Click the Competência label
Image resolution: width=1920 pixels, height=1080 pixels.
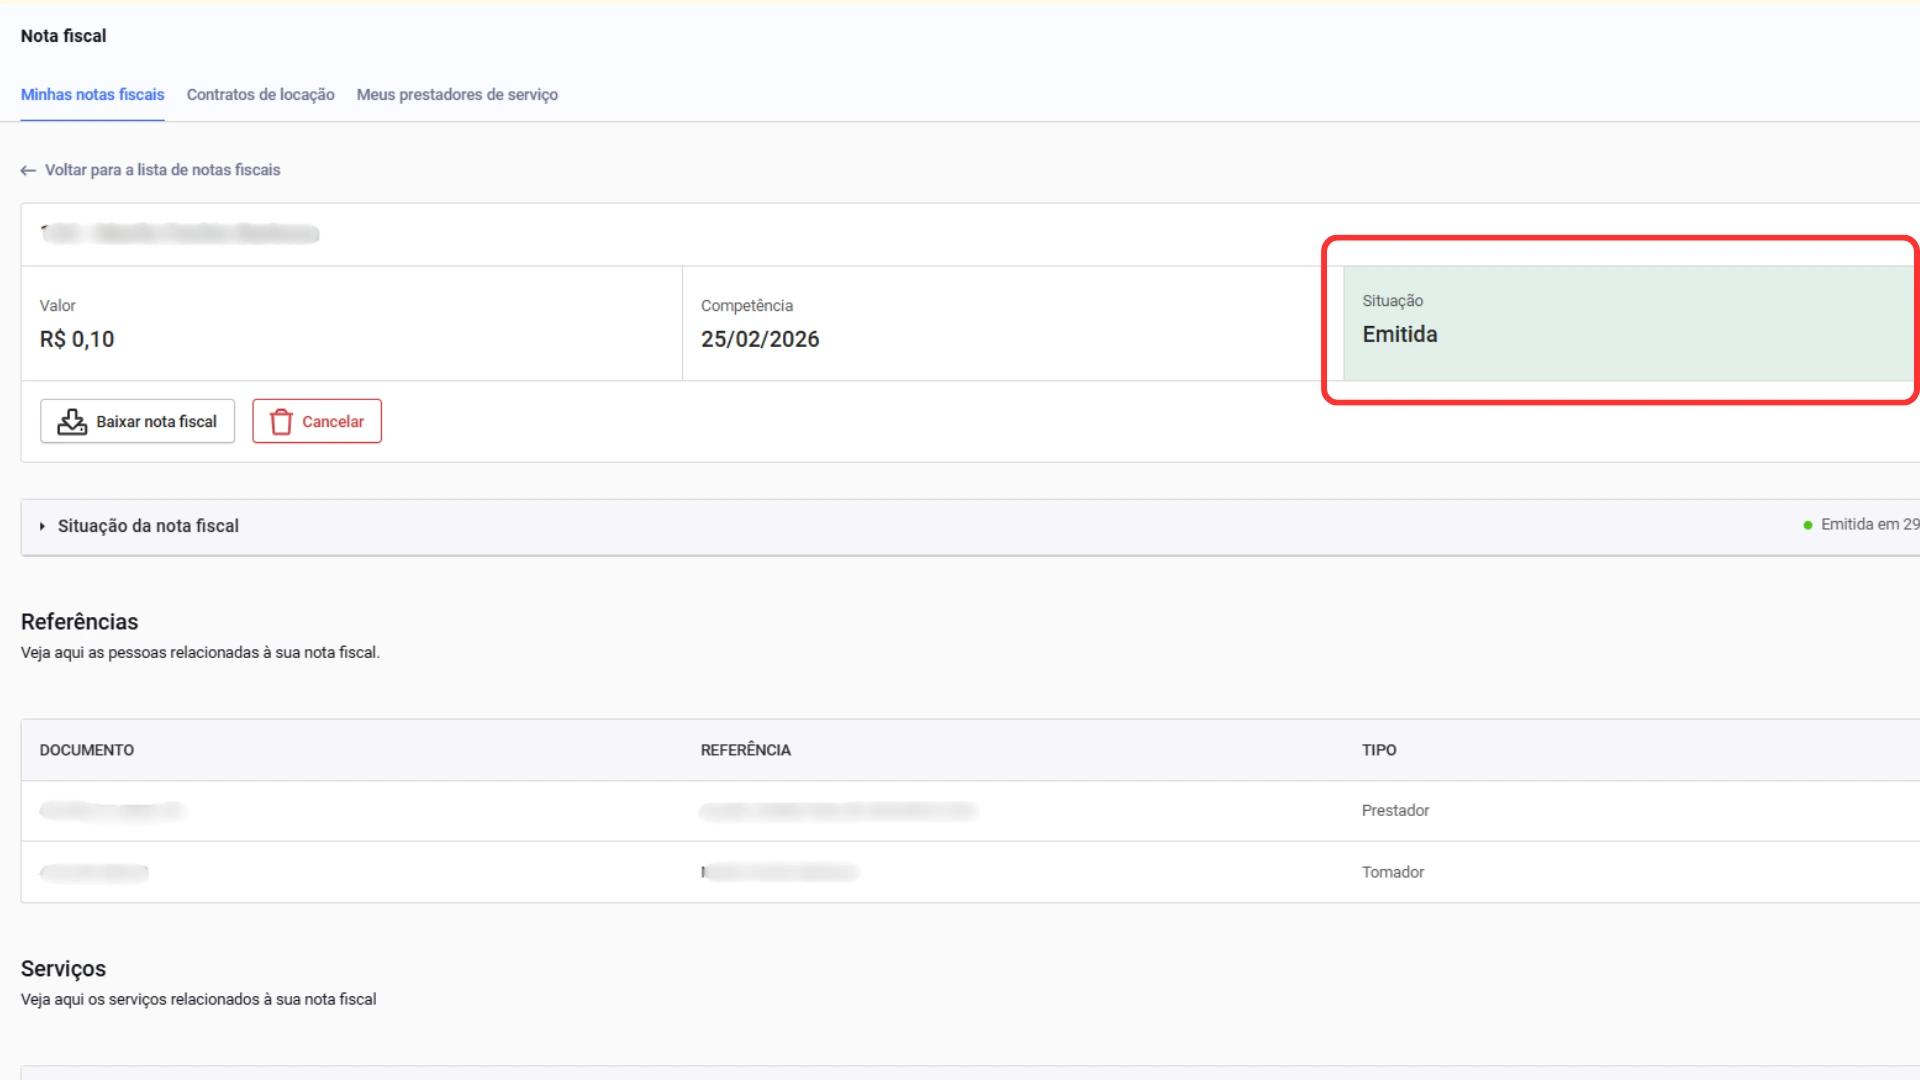click(747, 305)
